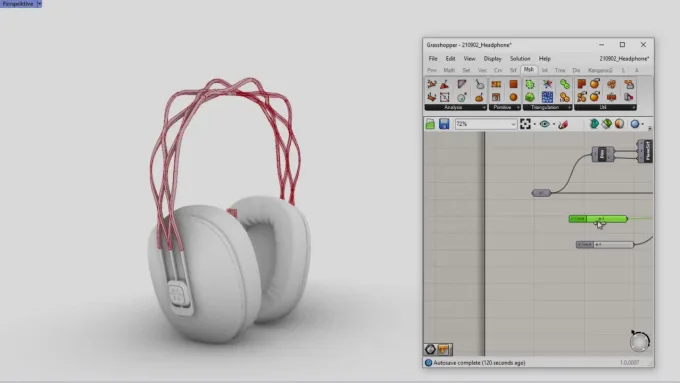The height and width of the screenshot is (383, 680).
Task: Click the eye icon for named views
Action: coord(545,124)
